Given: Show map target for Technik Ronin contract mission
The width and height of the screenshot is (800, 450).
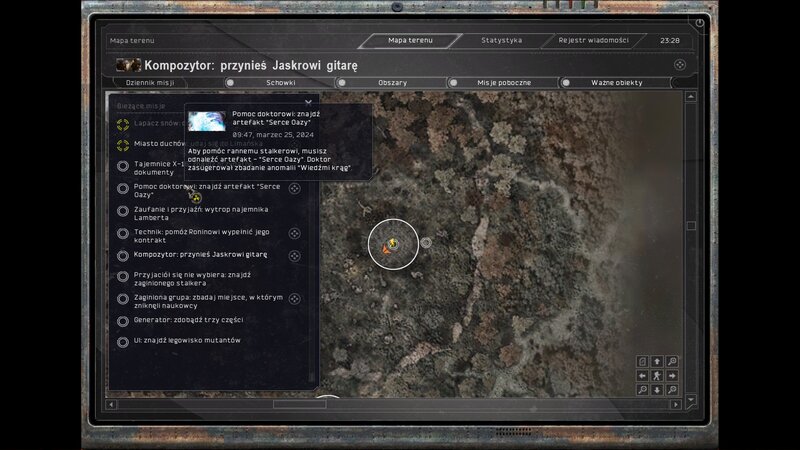Looking at the screenshot, I should [294, 233].
